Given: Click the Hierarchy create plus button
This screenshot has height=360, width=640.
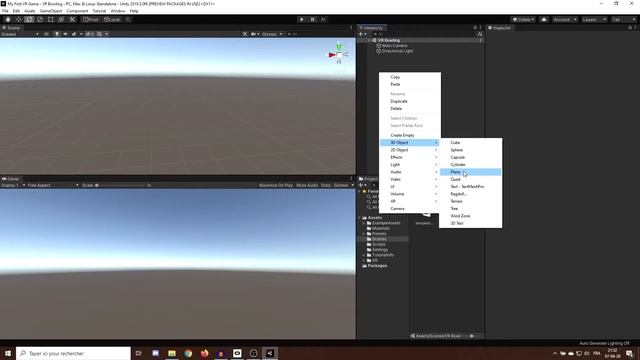Looking at the screenshot, I should point(362,34).
